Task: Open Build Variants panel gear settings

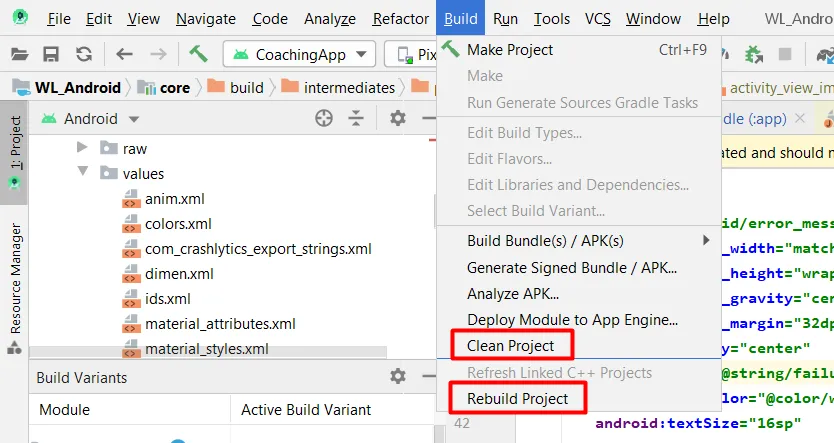Action: tap(397, 376)
